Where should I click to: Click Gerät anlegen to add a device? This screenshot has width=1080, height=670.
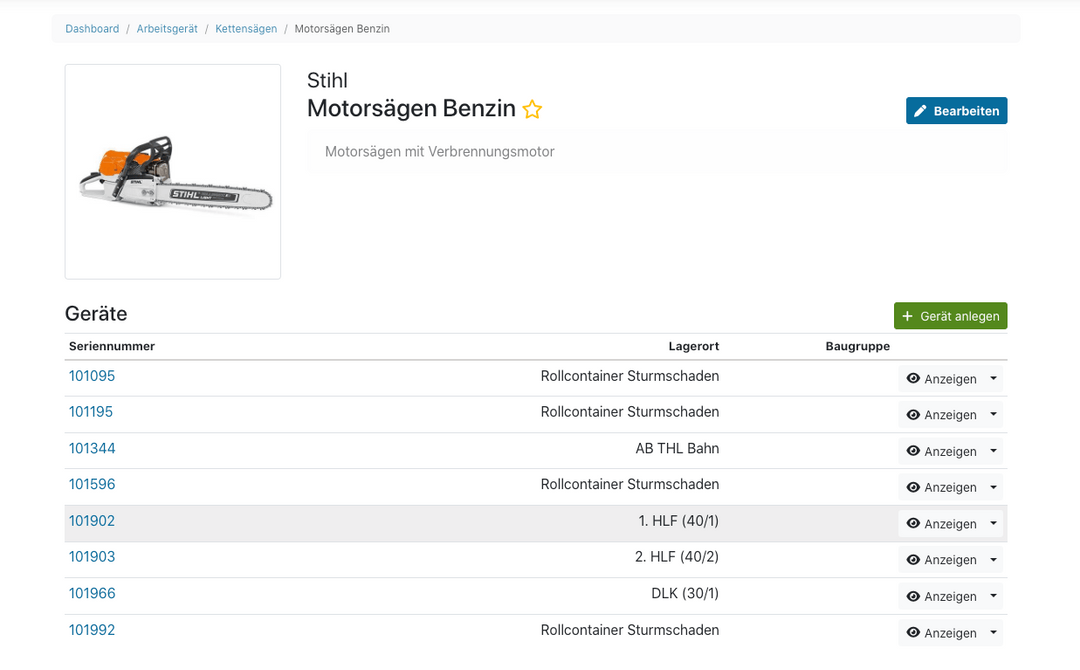coord(951,316)
